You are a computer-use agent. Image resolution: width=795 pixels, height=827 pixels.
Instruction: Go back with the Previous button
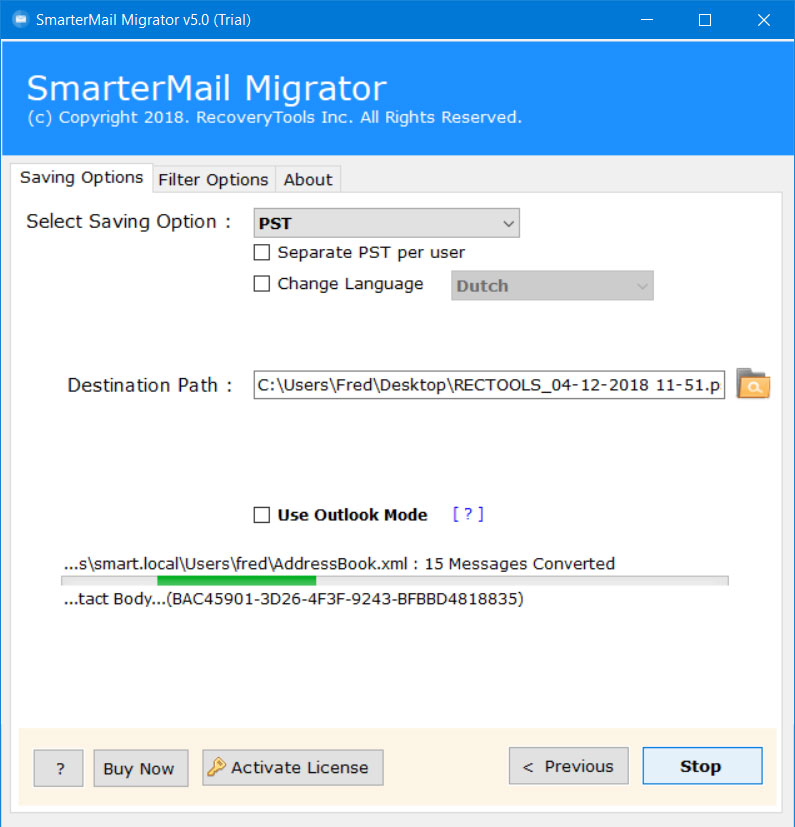(x=569, y=766)
